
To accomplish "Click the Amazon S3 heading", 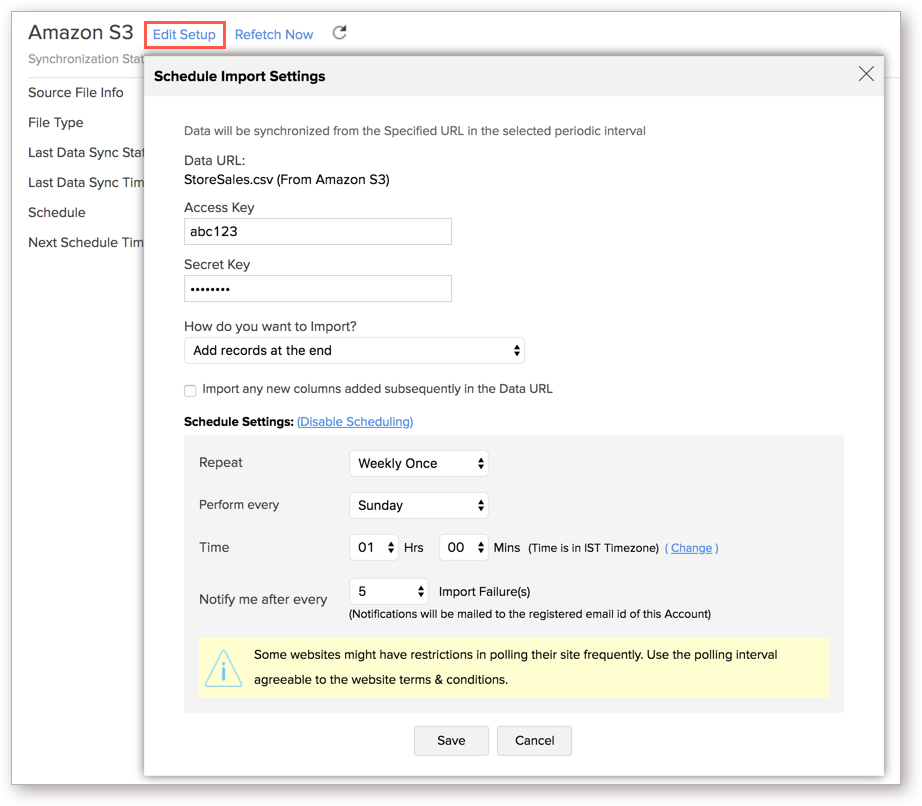I will 81,32.
